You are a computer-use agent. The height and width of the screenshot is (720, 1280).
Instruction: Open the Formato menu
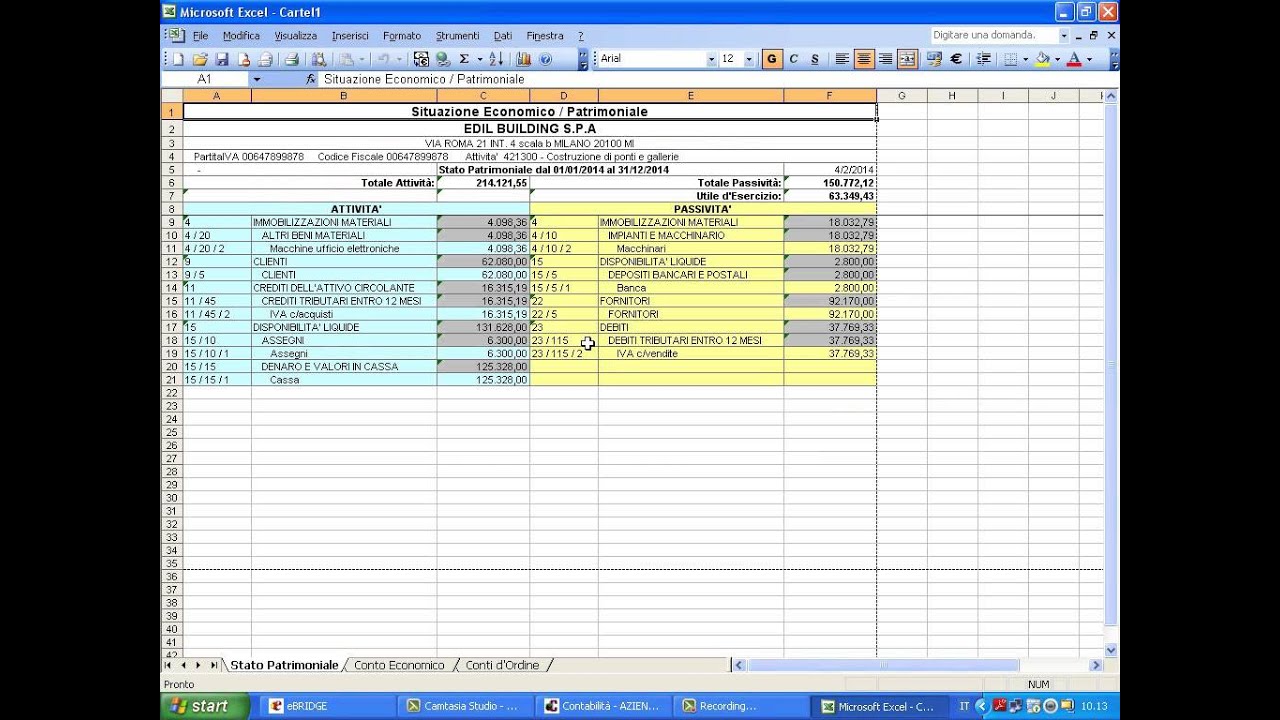click(402, 36)
